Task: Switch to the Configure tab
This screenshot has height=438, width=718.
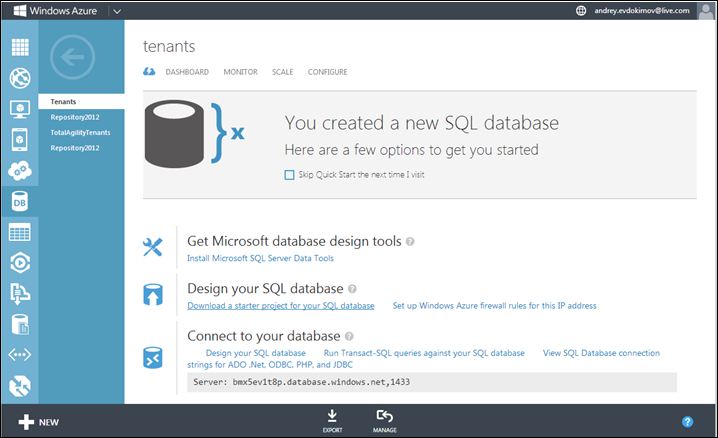Action: [x=327, y=72]
